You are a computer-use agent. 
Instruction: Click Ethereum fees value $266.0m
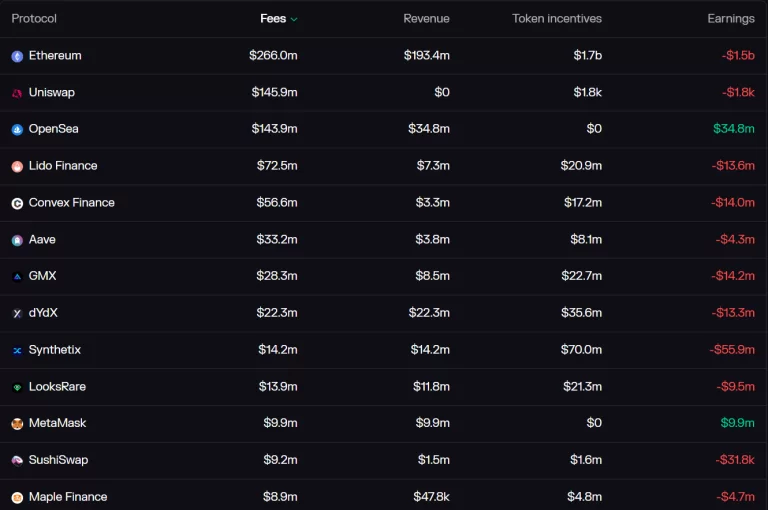point(273,56)
